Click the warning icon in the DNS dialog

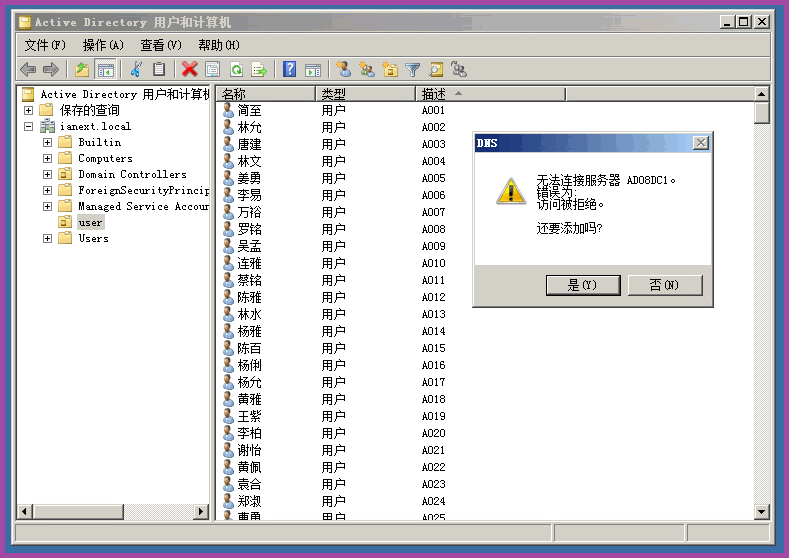tap(511, 191)
